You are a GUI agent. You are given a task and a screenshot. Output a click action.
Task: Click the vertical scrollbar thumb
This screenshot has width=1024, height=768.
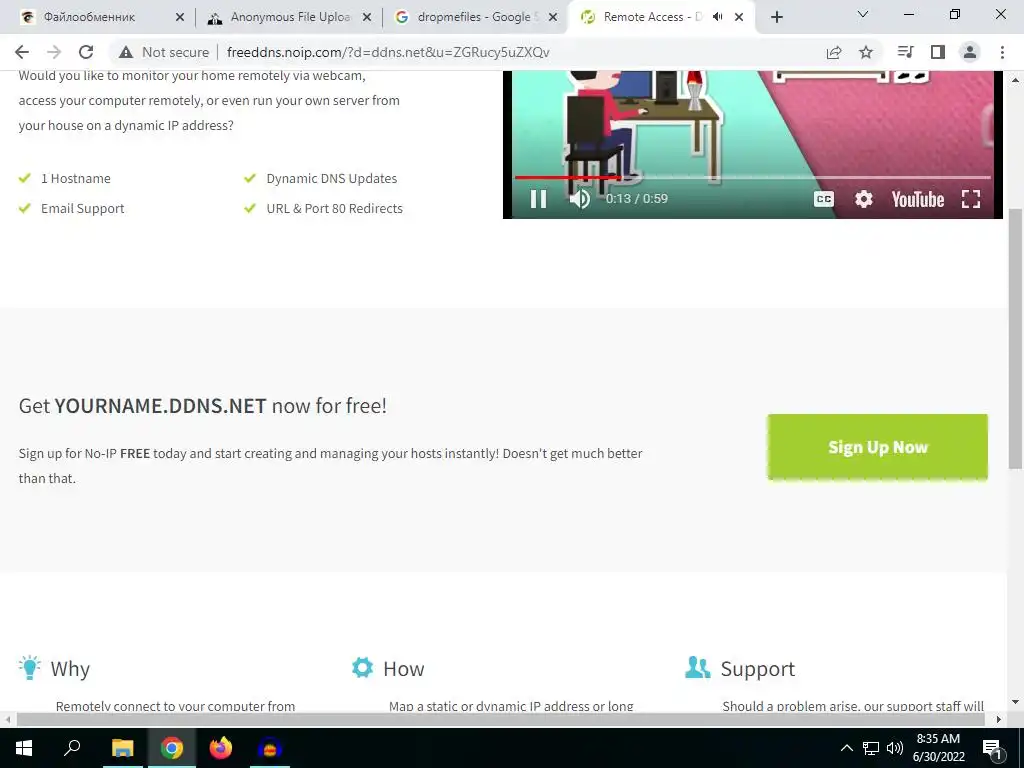coord(1015,338)
